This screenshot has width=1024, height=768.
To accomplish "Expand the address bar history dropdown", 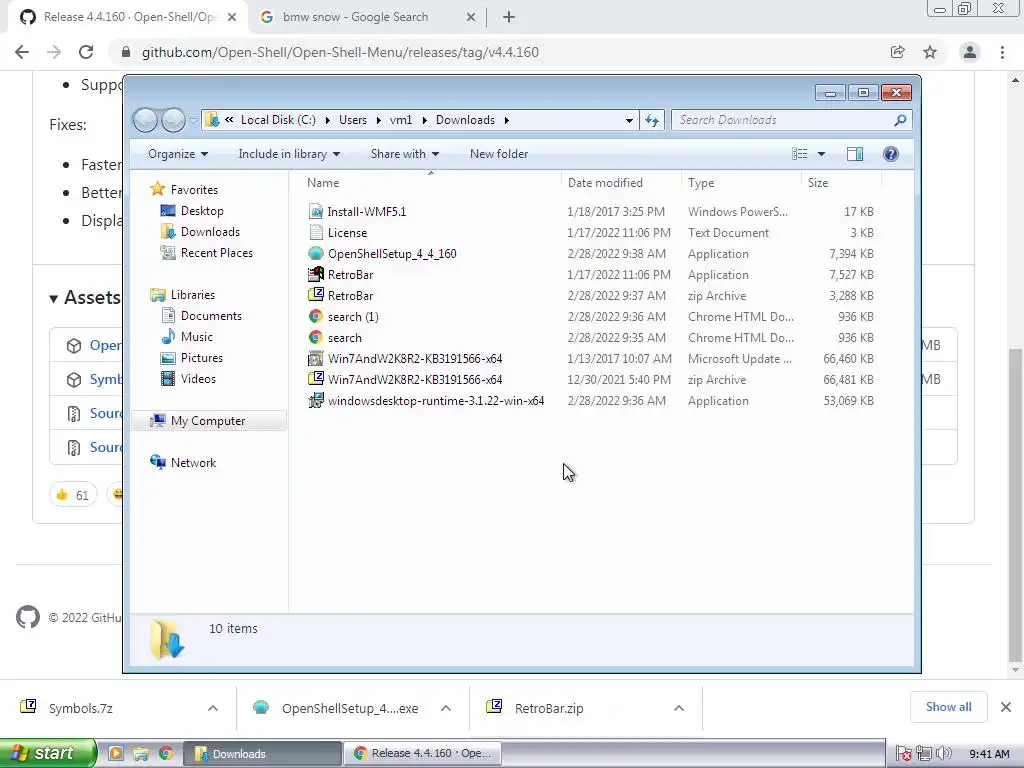I will click(629, 120).
